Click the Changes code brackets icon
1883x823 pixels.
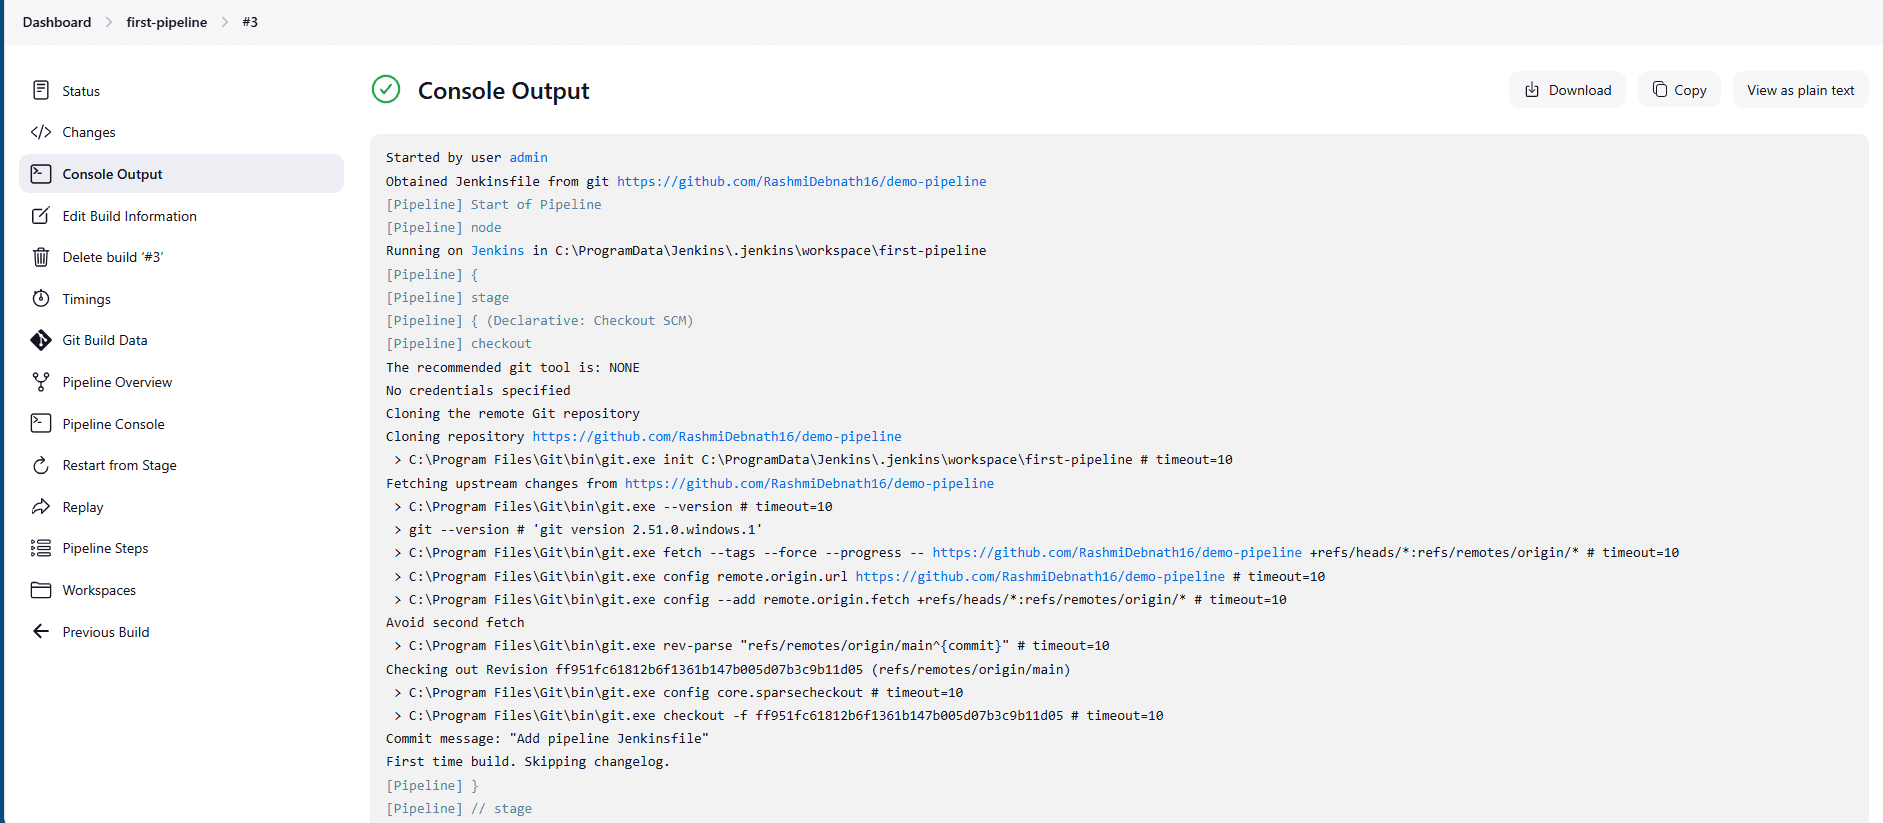point(41,132)
